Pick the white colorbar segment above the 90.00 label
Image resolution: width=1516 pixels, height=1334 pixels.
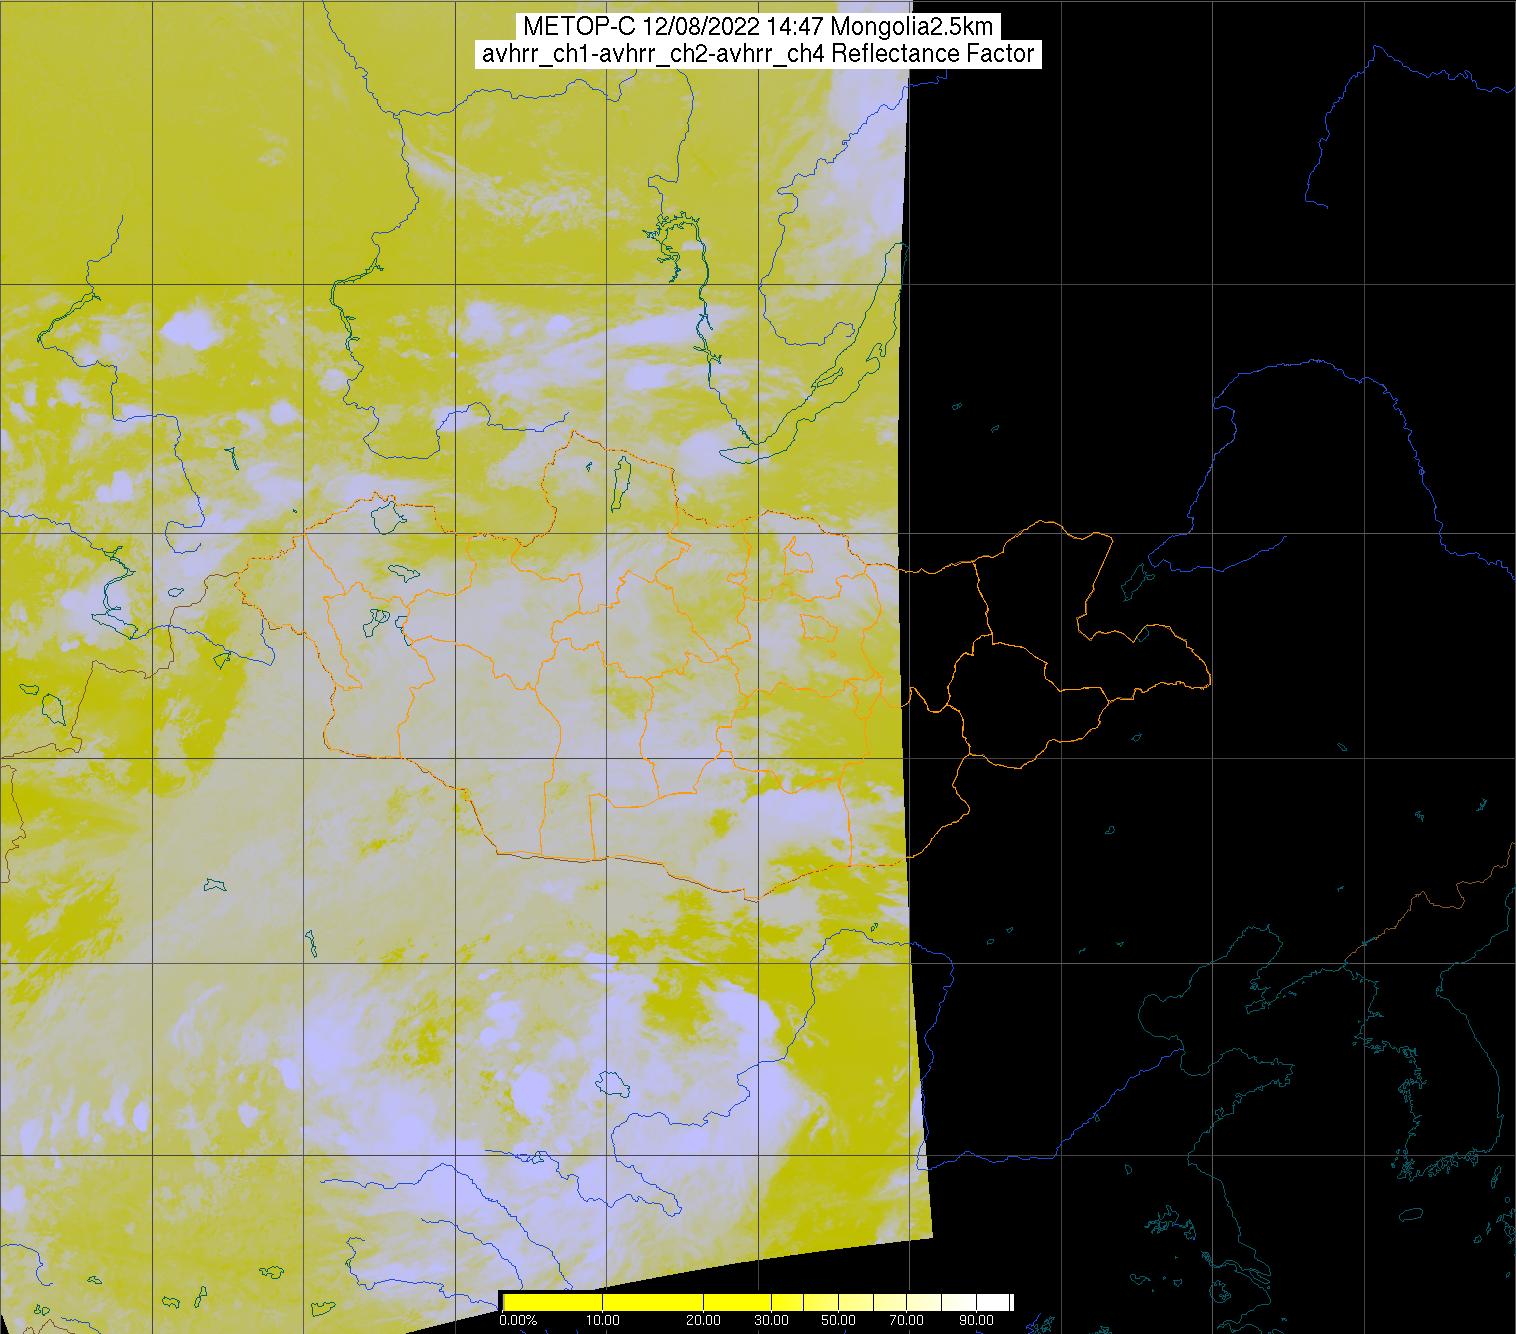(x=992, y=1302)
